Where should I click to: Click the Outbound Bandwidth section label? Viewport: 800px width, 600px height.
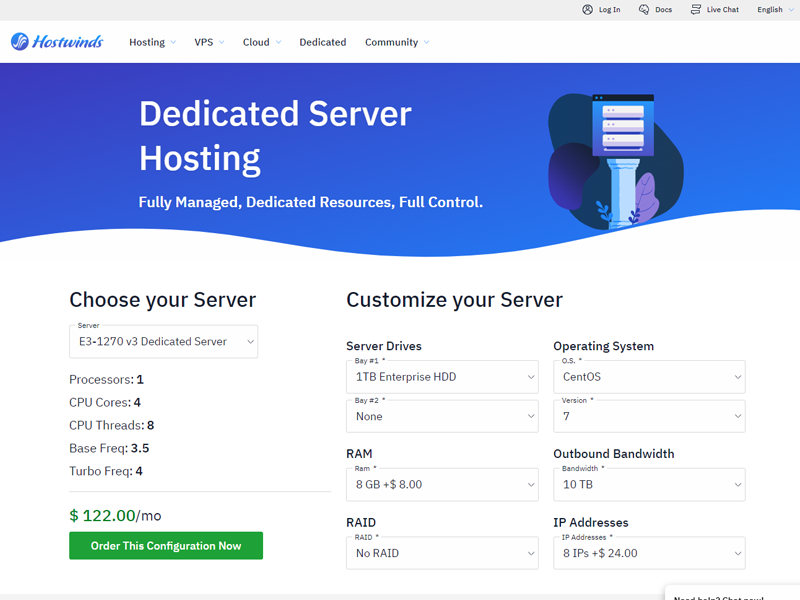[x=614, y=454]
